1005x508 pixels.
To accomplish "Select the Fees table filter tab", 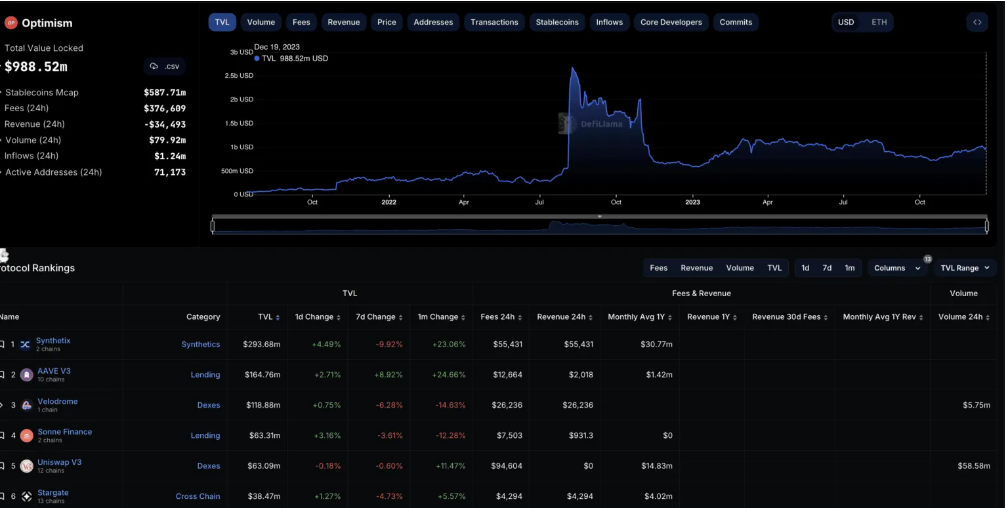I will point(659,268).
